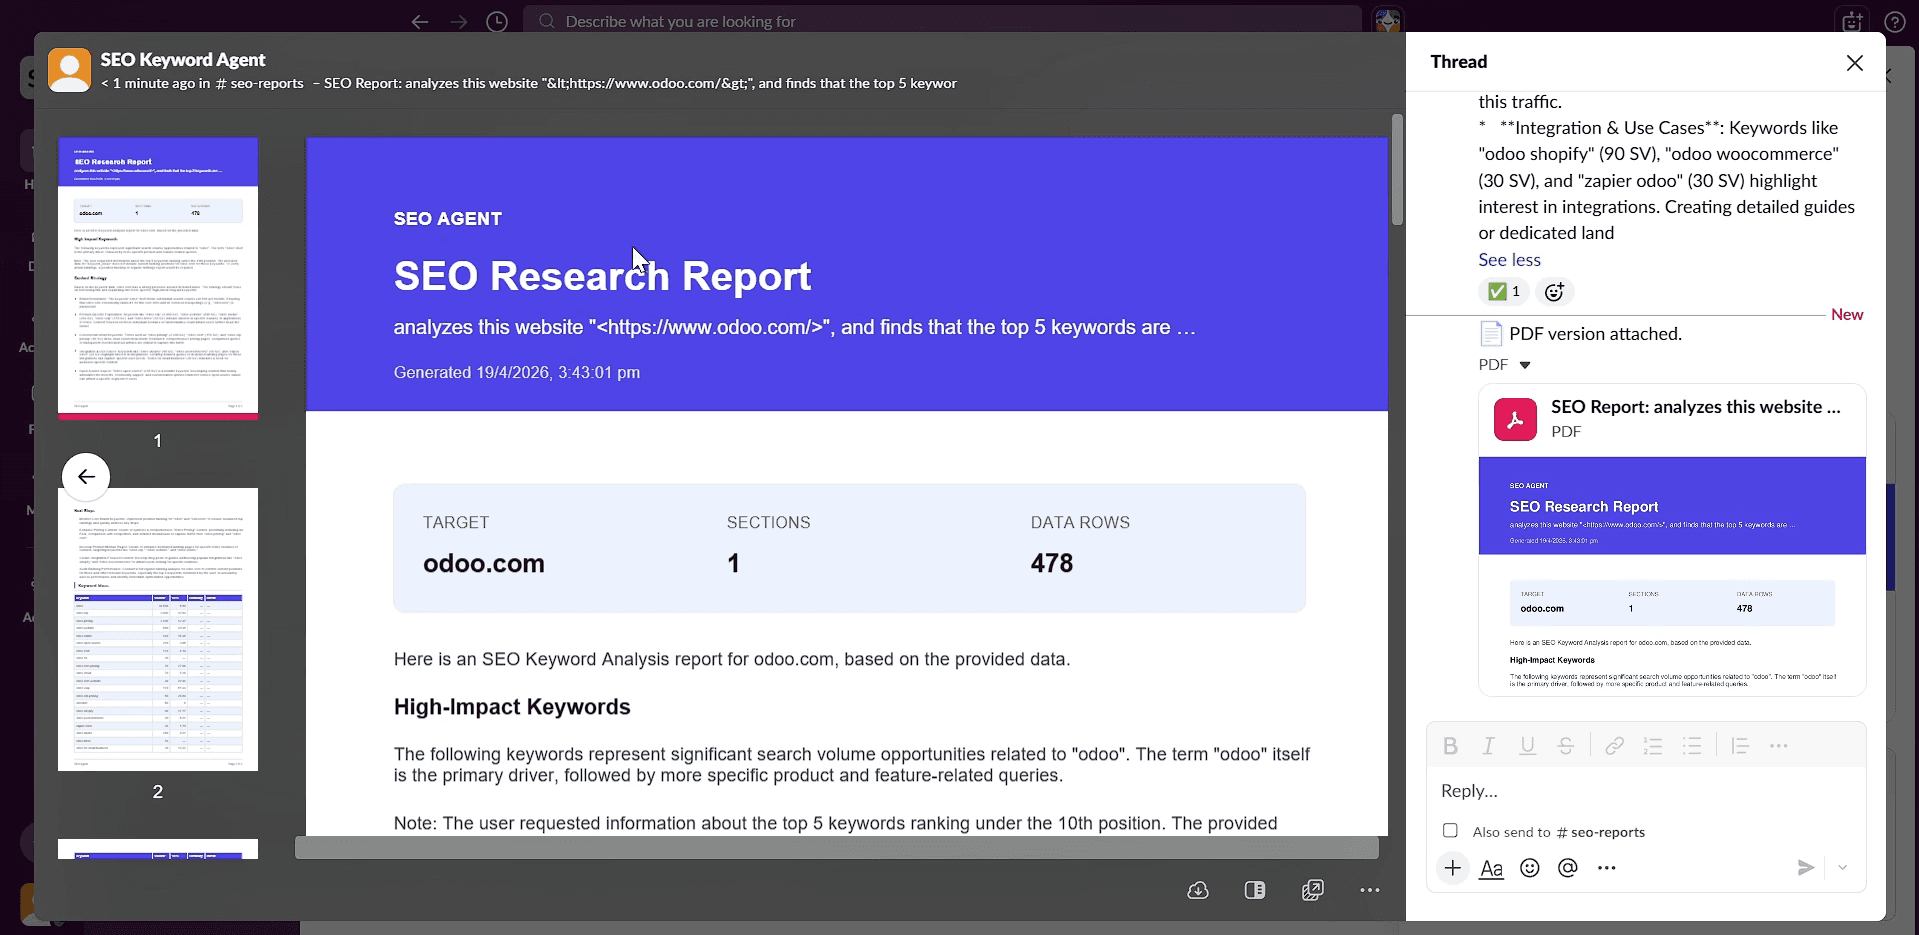Close the Thread panel
Screen dimensions: 1919x935
[x=1855, y=63]
